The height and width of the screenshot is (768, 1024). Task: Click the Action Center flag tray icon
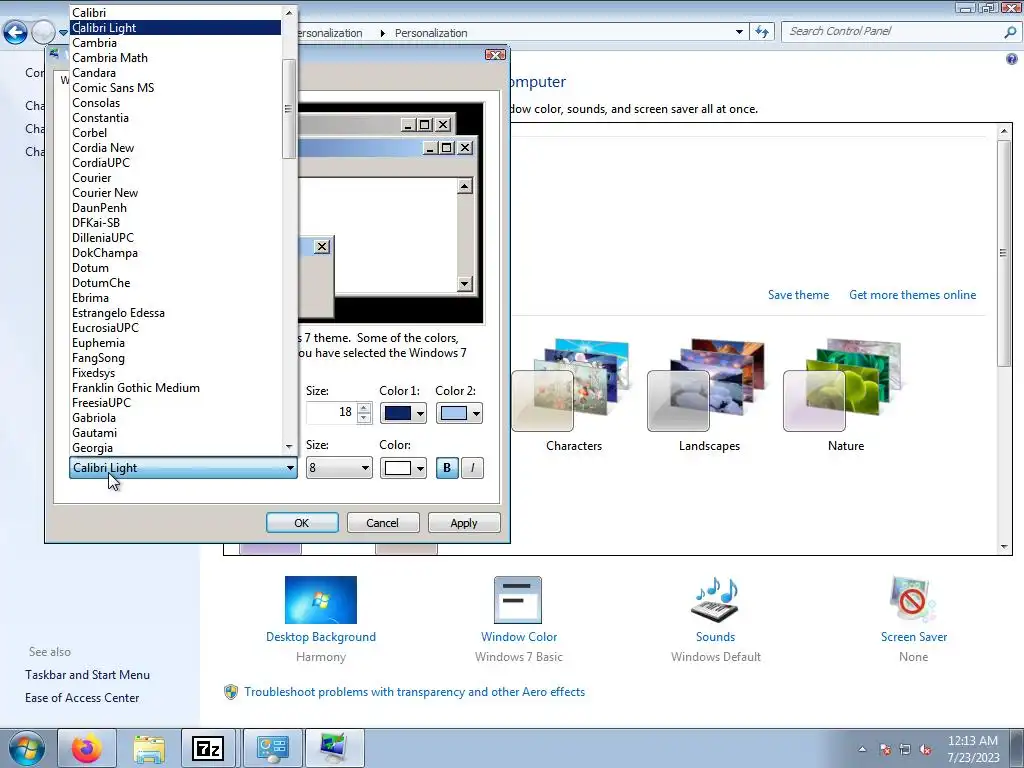pos(885,749)
